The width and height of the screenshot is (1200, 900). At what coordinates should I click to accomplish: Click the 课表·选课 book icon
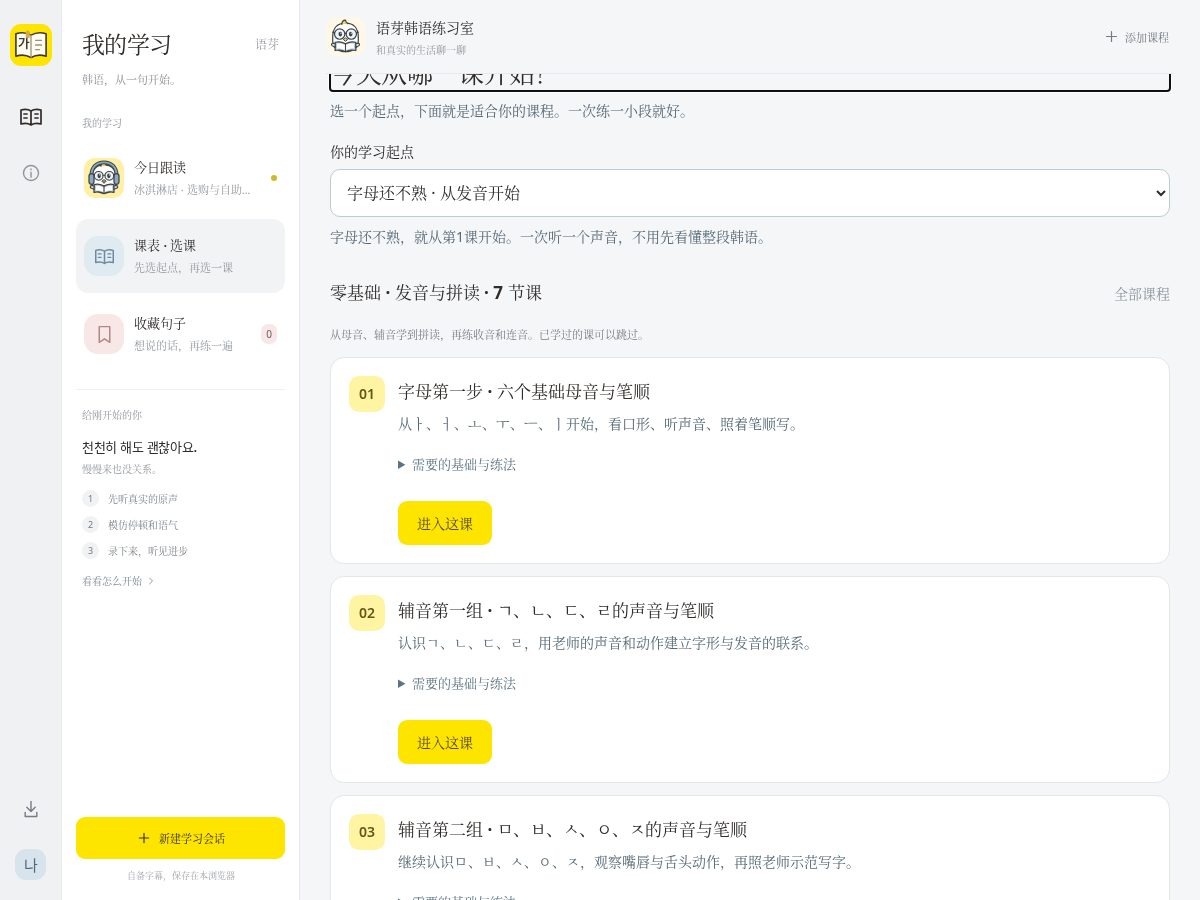[104, 256]
